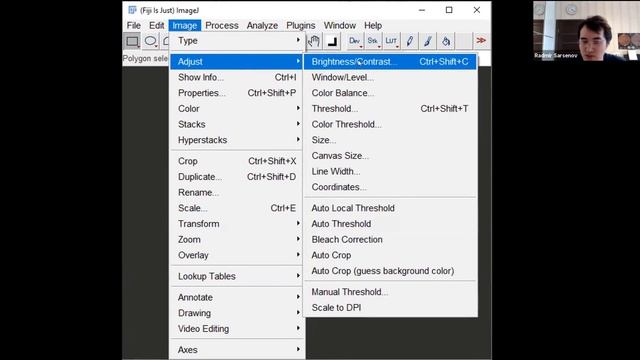Open the LUT menu tool
This screenshot has width=640, height=360.
click(391, 41)
